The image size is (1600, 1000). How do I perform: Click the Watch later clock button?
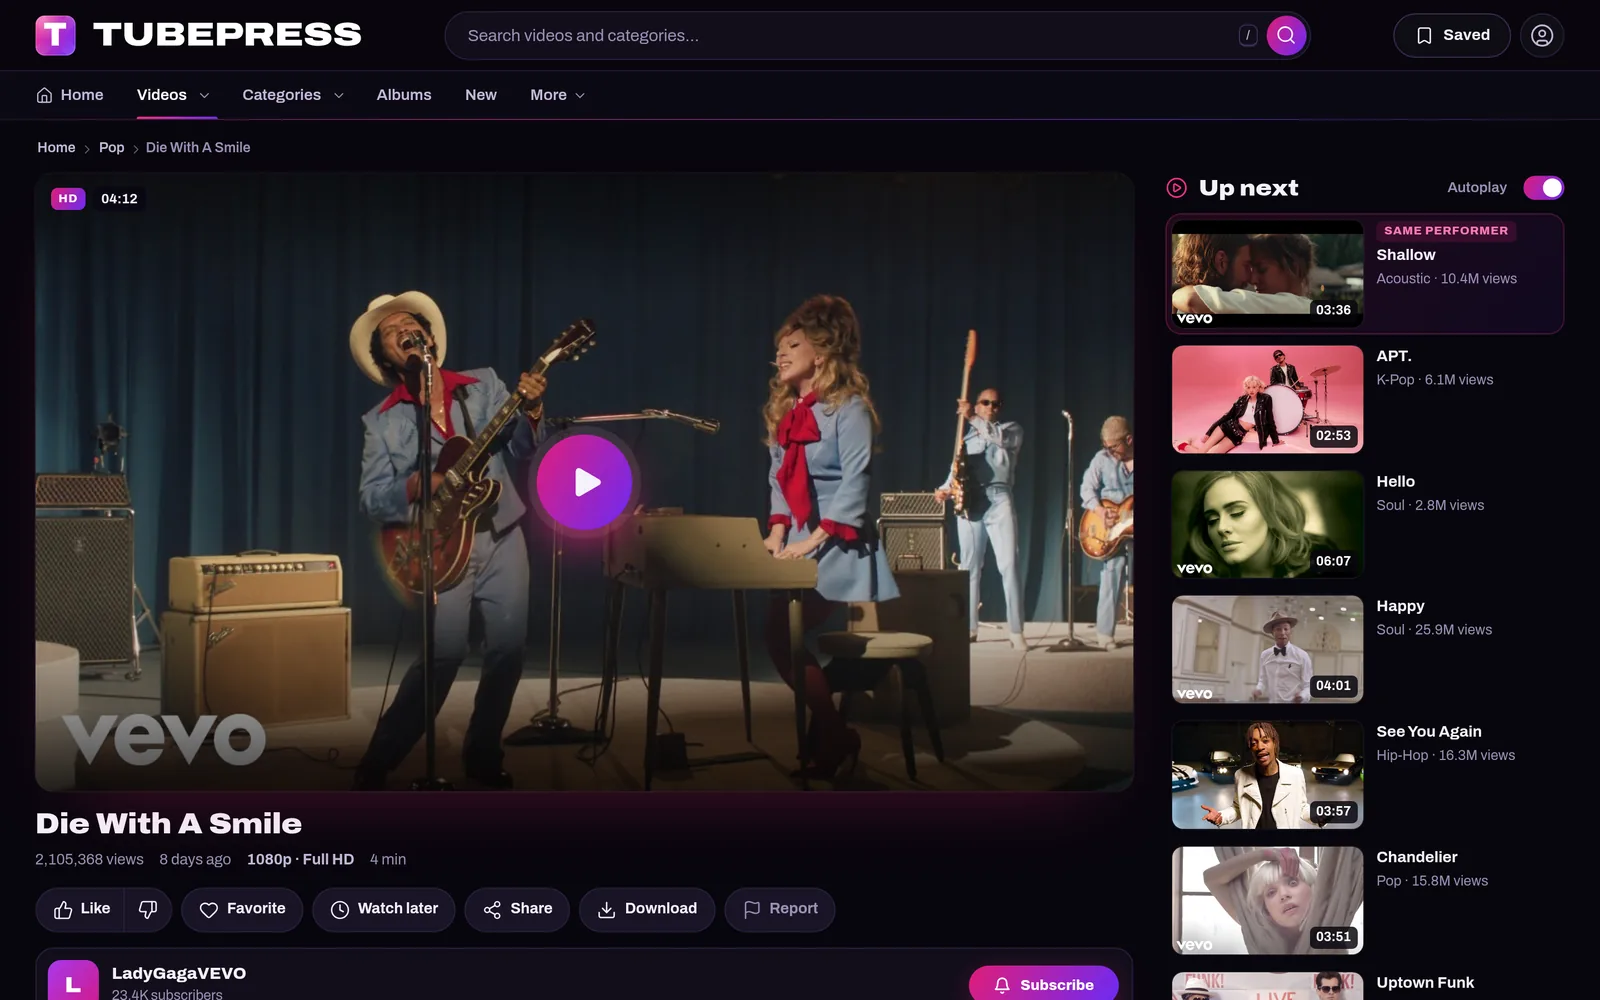(384, 909)
